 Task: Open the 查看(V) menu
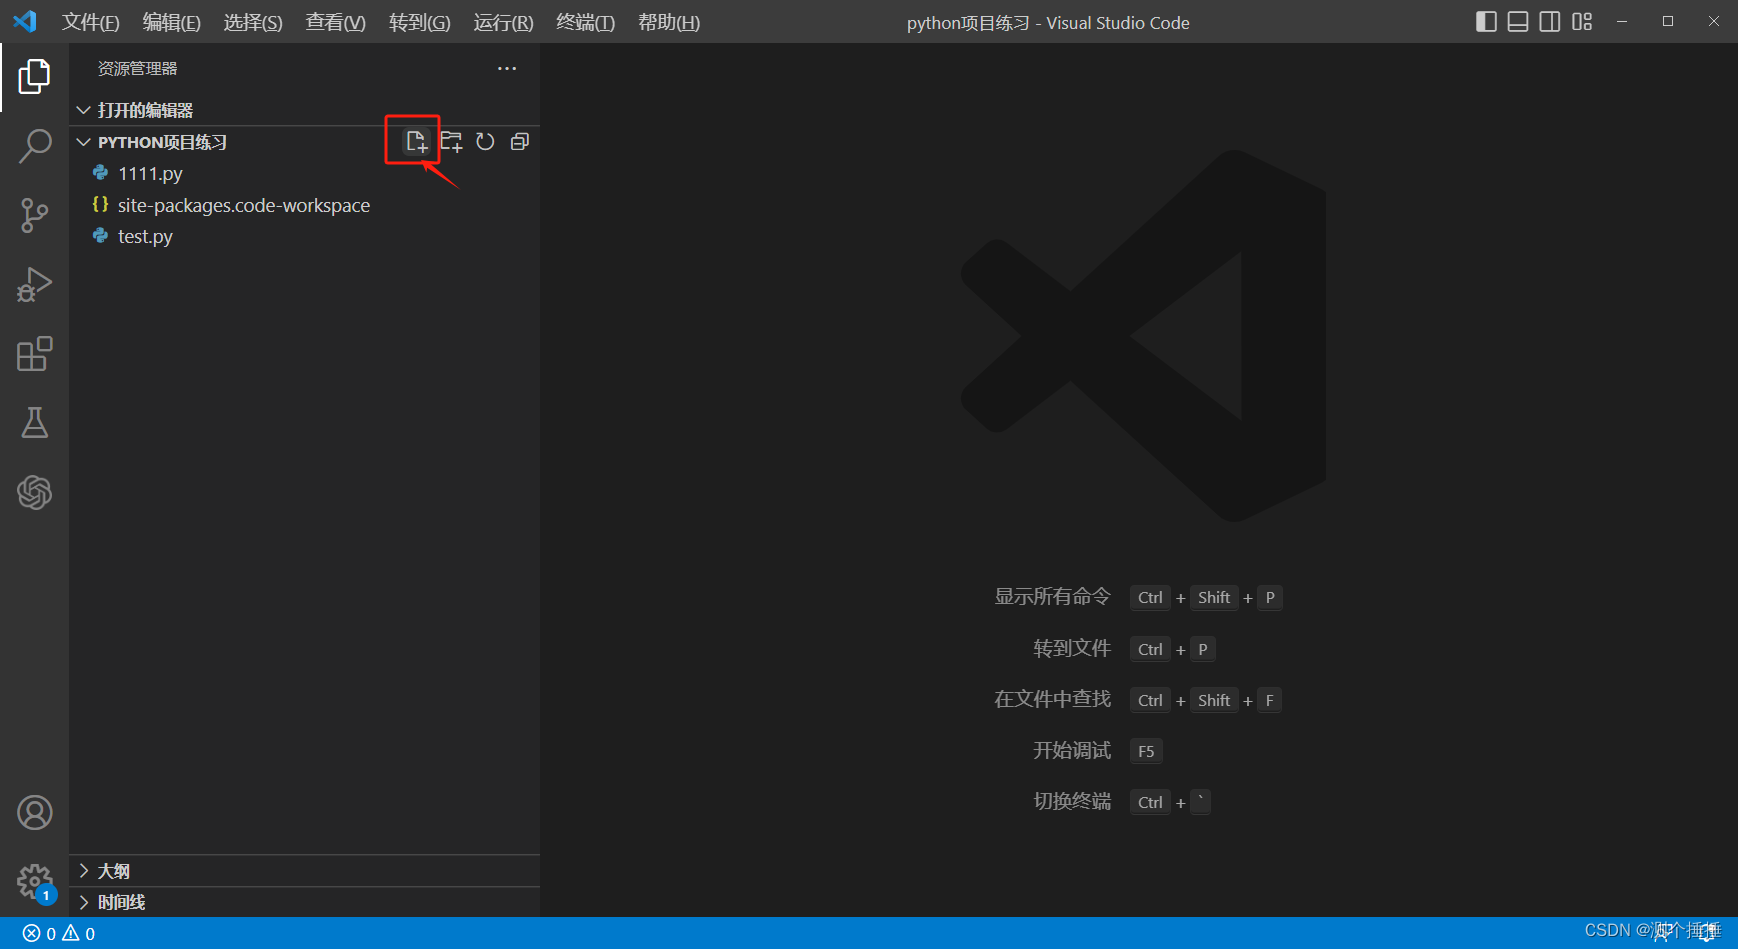336,22
